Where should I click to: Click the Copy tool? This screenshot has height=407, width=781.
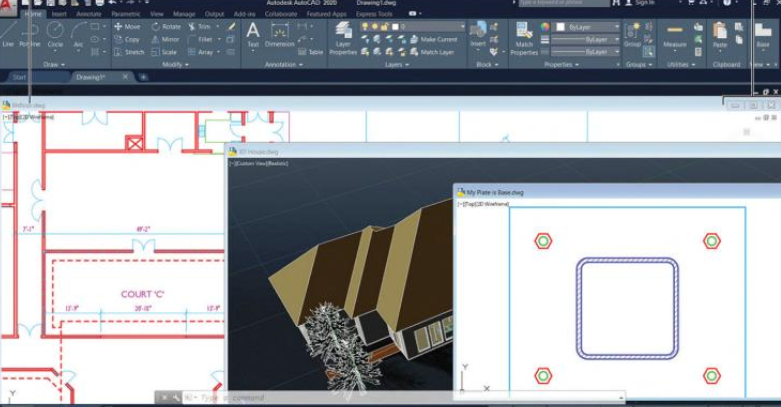pyautogui.click(x=127, y=39)
